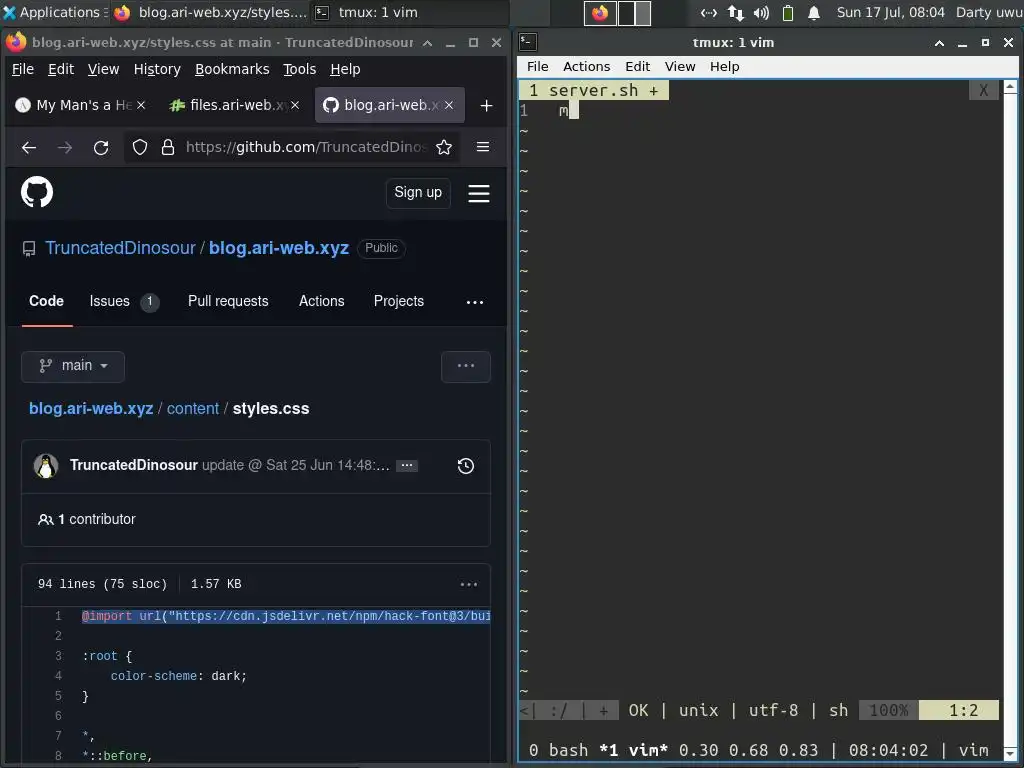
Task: Select the server.sh vim buffer tab
Action: (594, 91)
